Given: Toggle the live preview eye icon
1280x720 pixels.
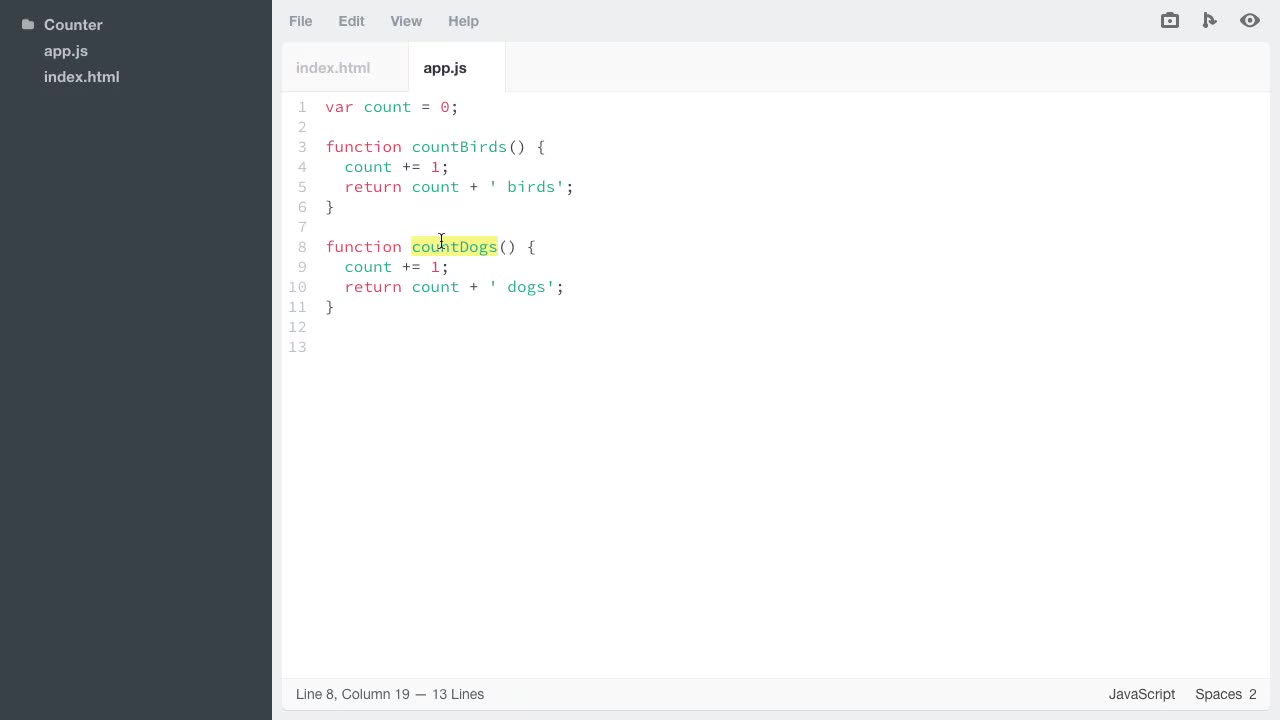Looking at the screenshot, I should click(x=1250, y=20).
